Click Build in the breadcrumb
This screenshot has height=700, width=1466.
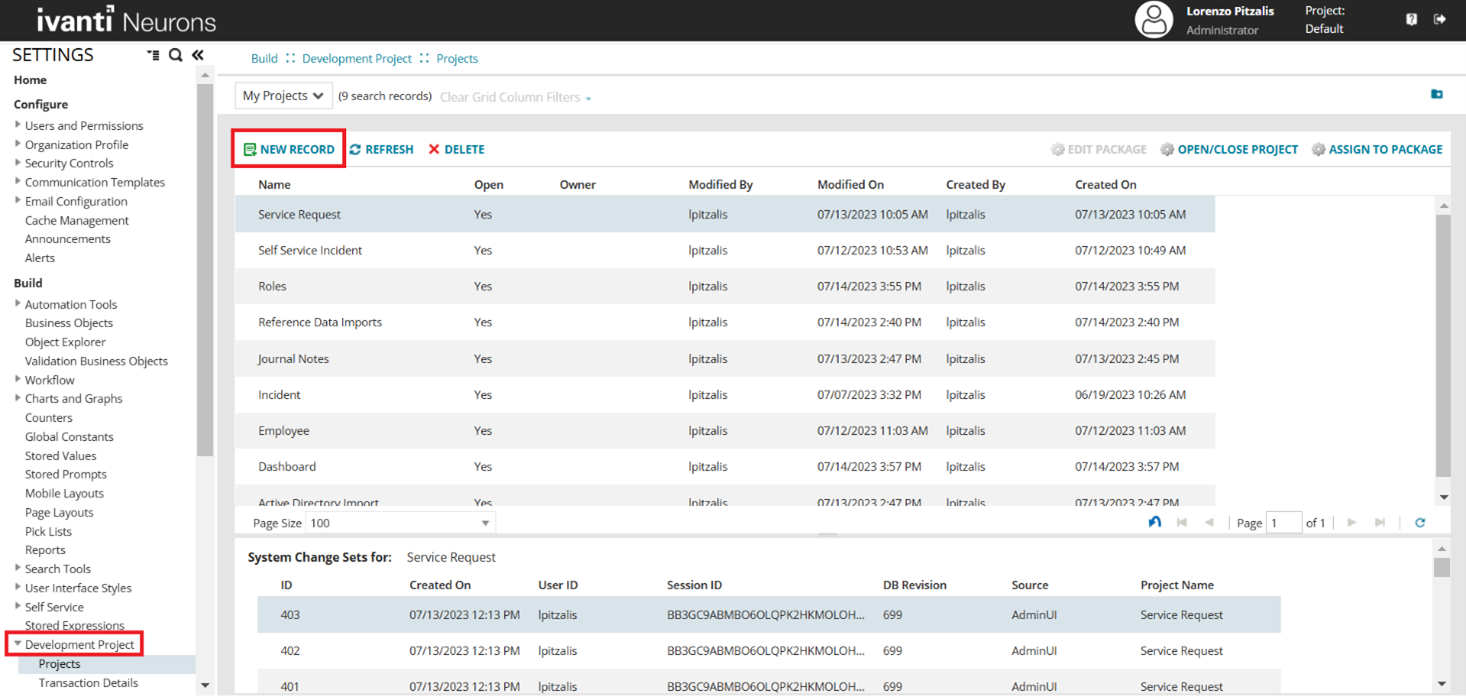coord(264,59)
